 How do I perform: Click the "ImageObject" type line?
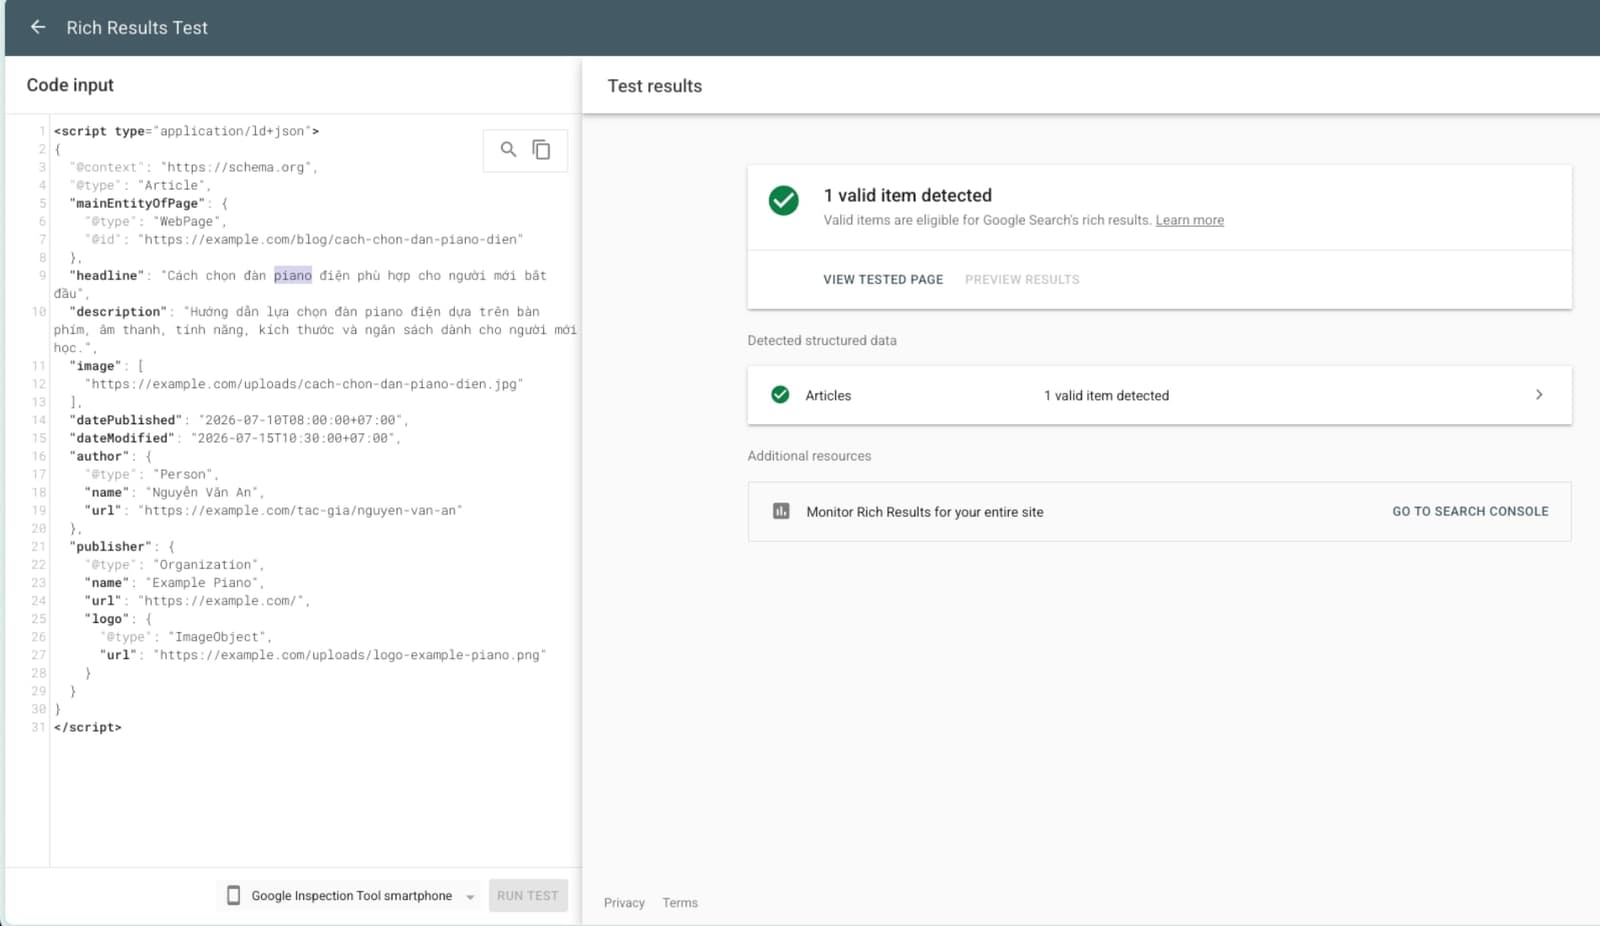(x=186, y=637)
